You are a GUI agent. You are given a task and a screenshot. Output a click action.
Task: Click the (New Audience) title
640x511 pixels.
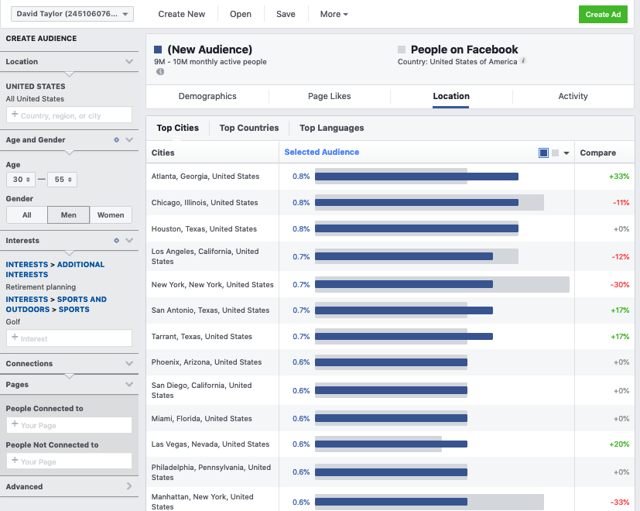click(210, 50)
